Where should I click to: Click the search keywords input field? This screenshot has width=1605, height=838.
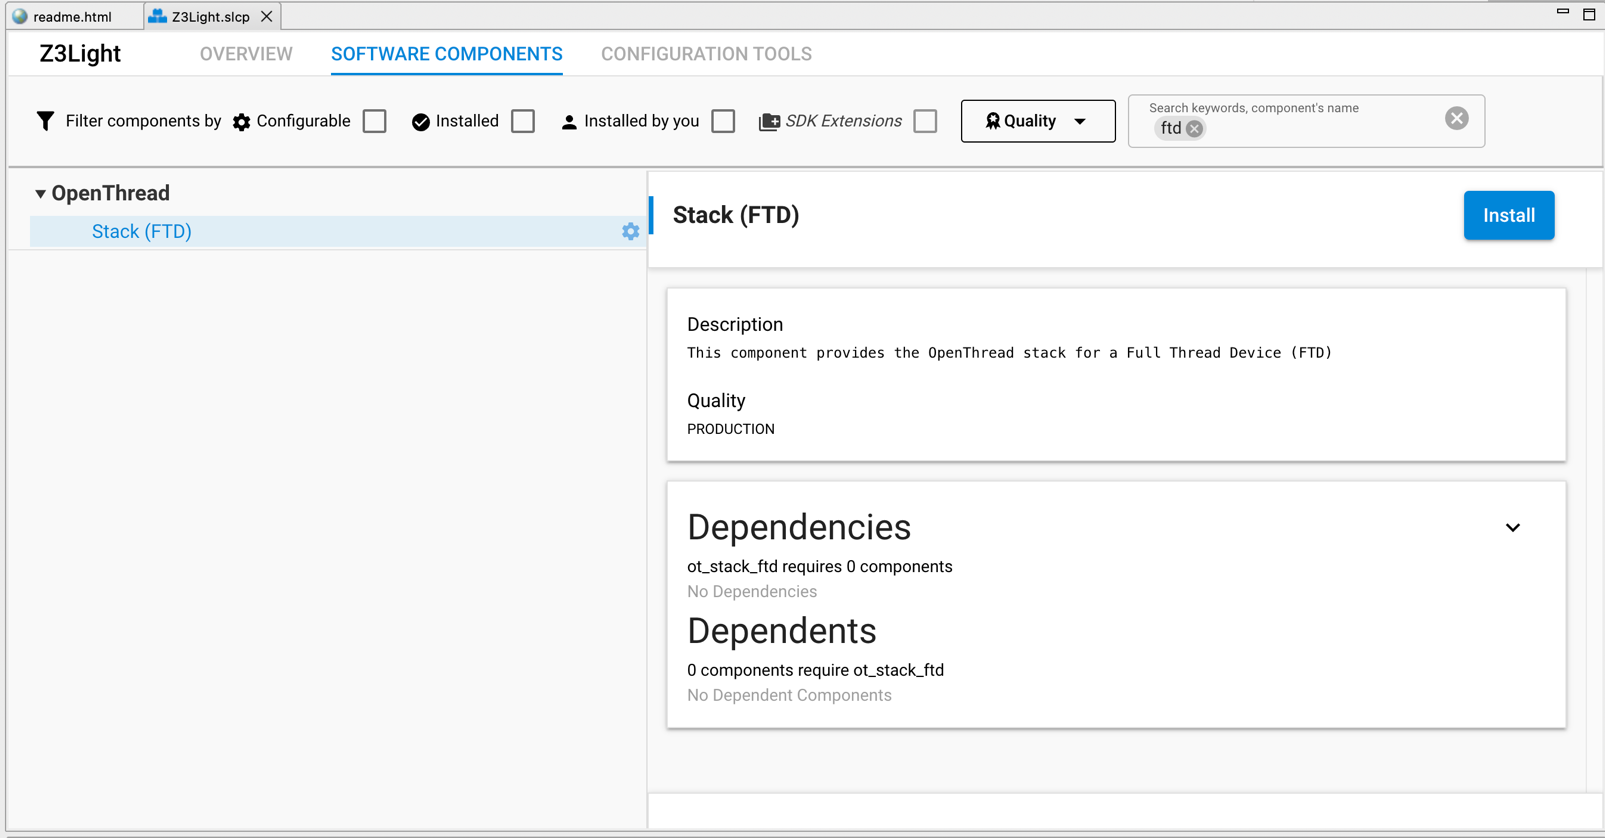[x=1306, y=121]
